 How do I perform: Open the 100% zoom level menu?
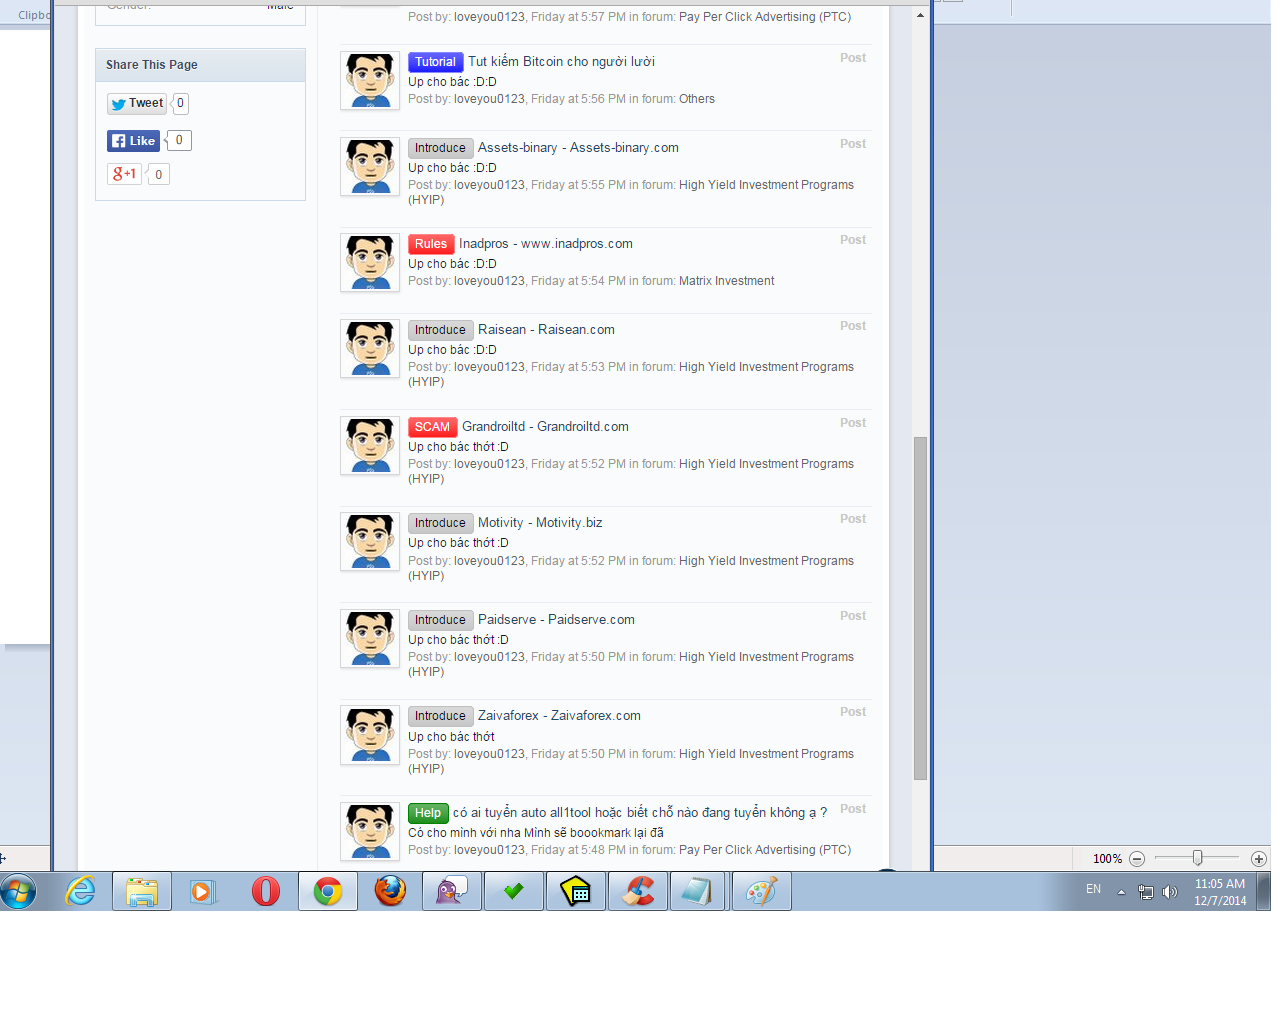point(1108,858)
